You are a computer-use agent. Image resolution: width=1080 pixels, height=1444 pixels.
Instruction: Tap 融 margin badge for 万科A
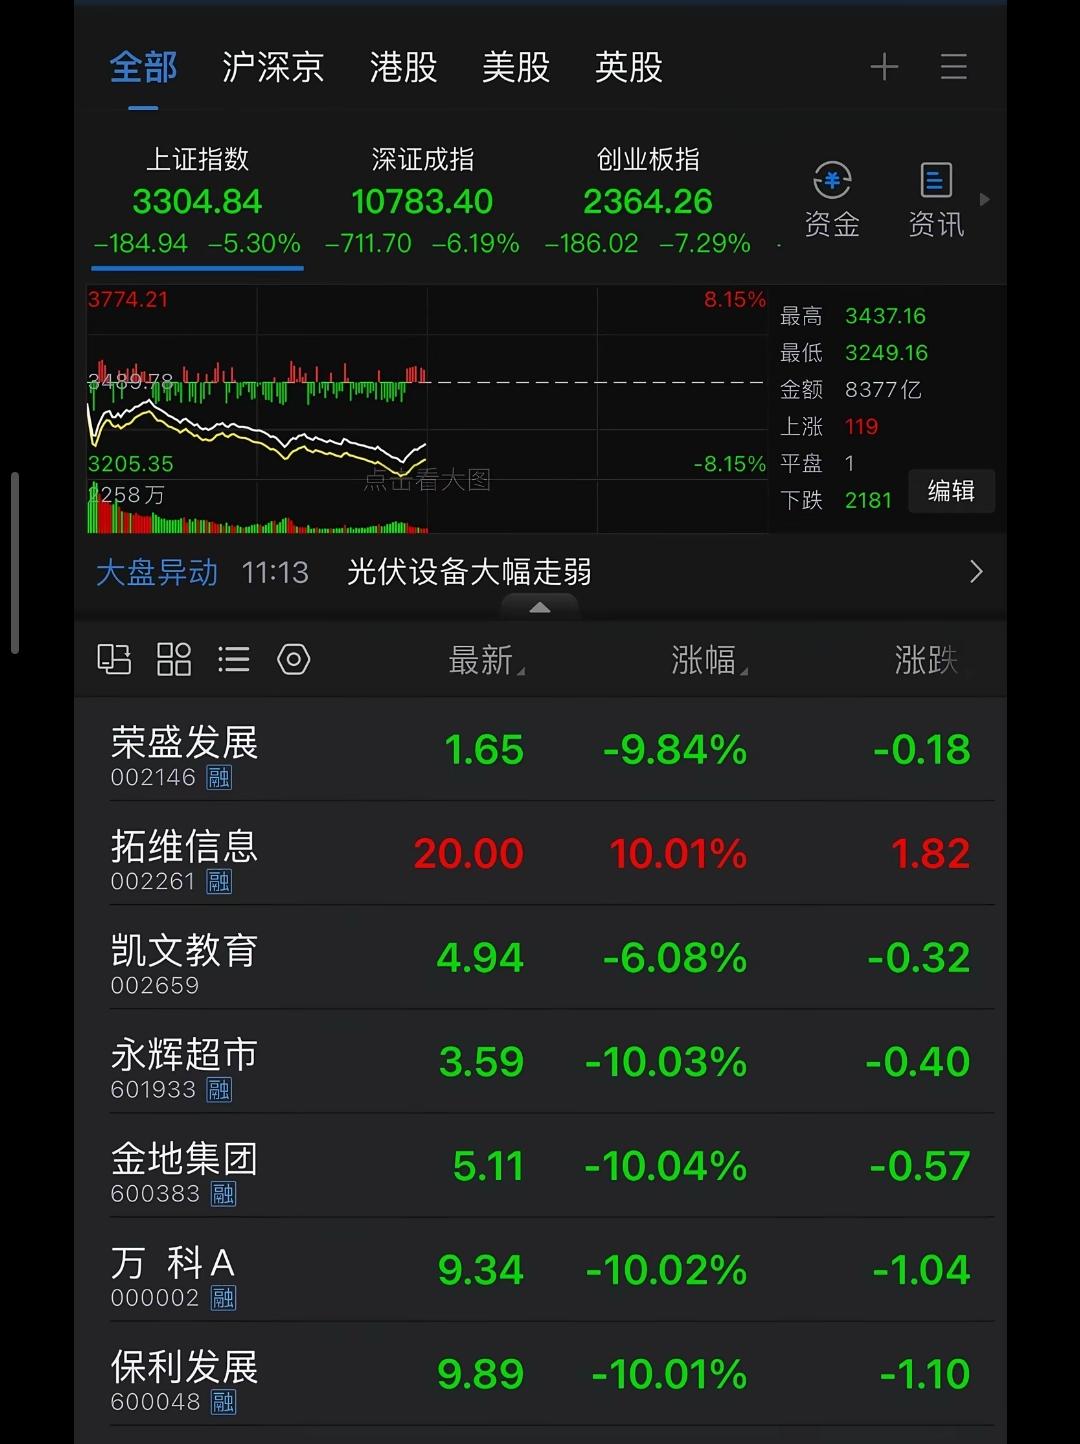[223, 1297]
